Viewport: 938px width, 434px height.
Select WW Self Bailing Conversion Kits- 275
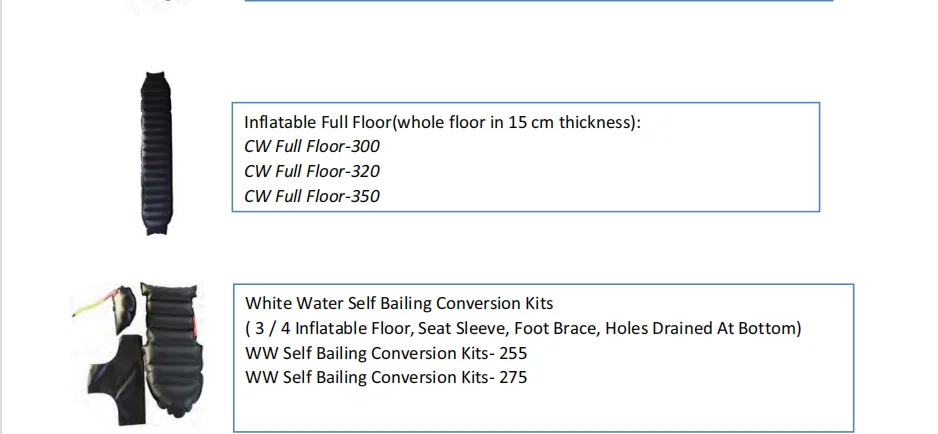pos(386,378)
